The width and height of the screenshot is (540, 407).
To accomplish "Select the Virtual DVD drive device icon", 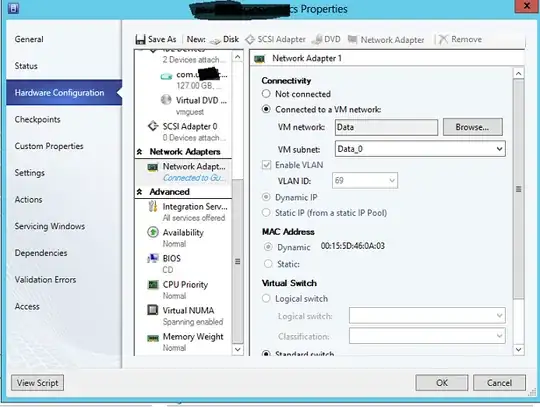I will 166,100.
